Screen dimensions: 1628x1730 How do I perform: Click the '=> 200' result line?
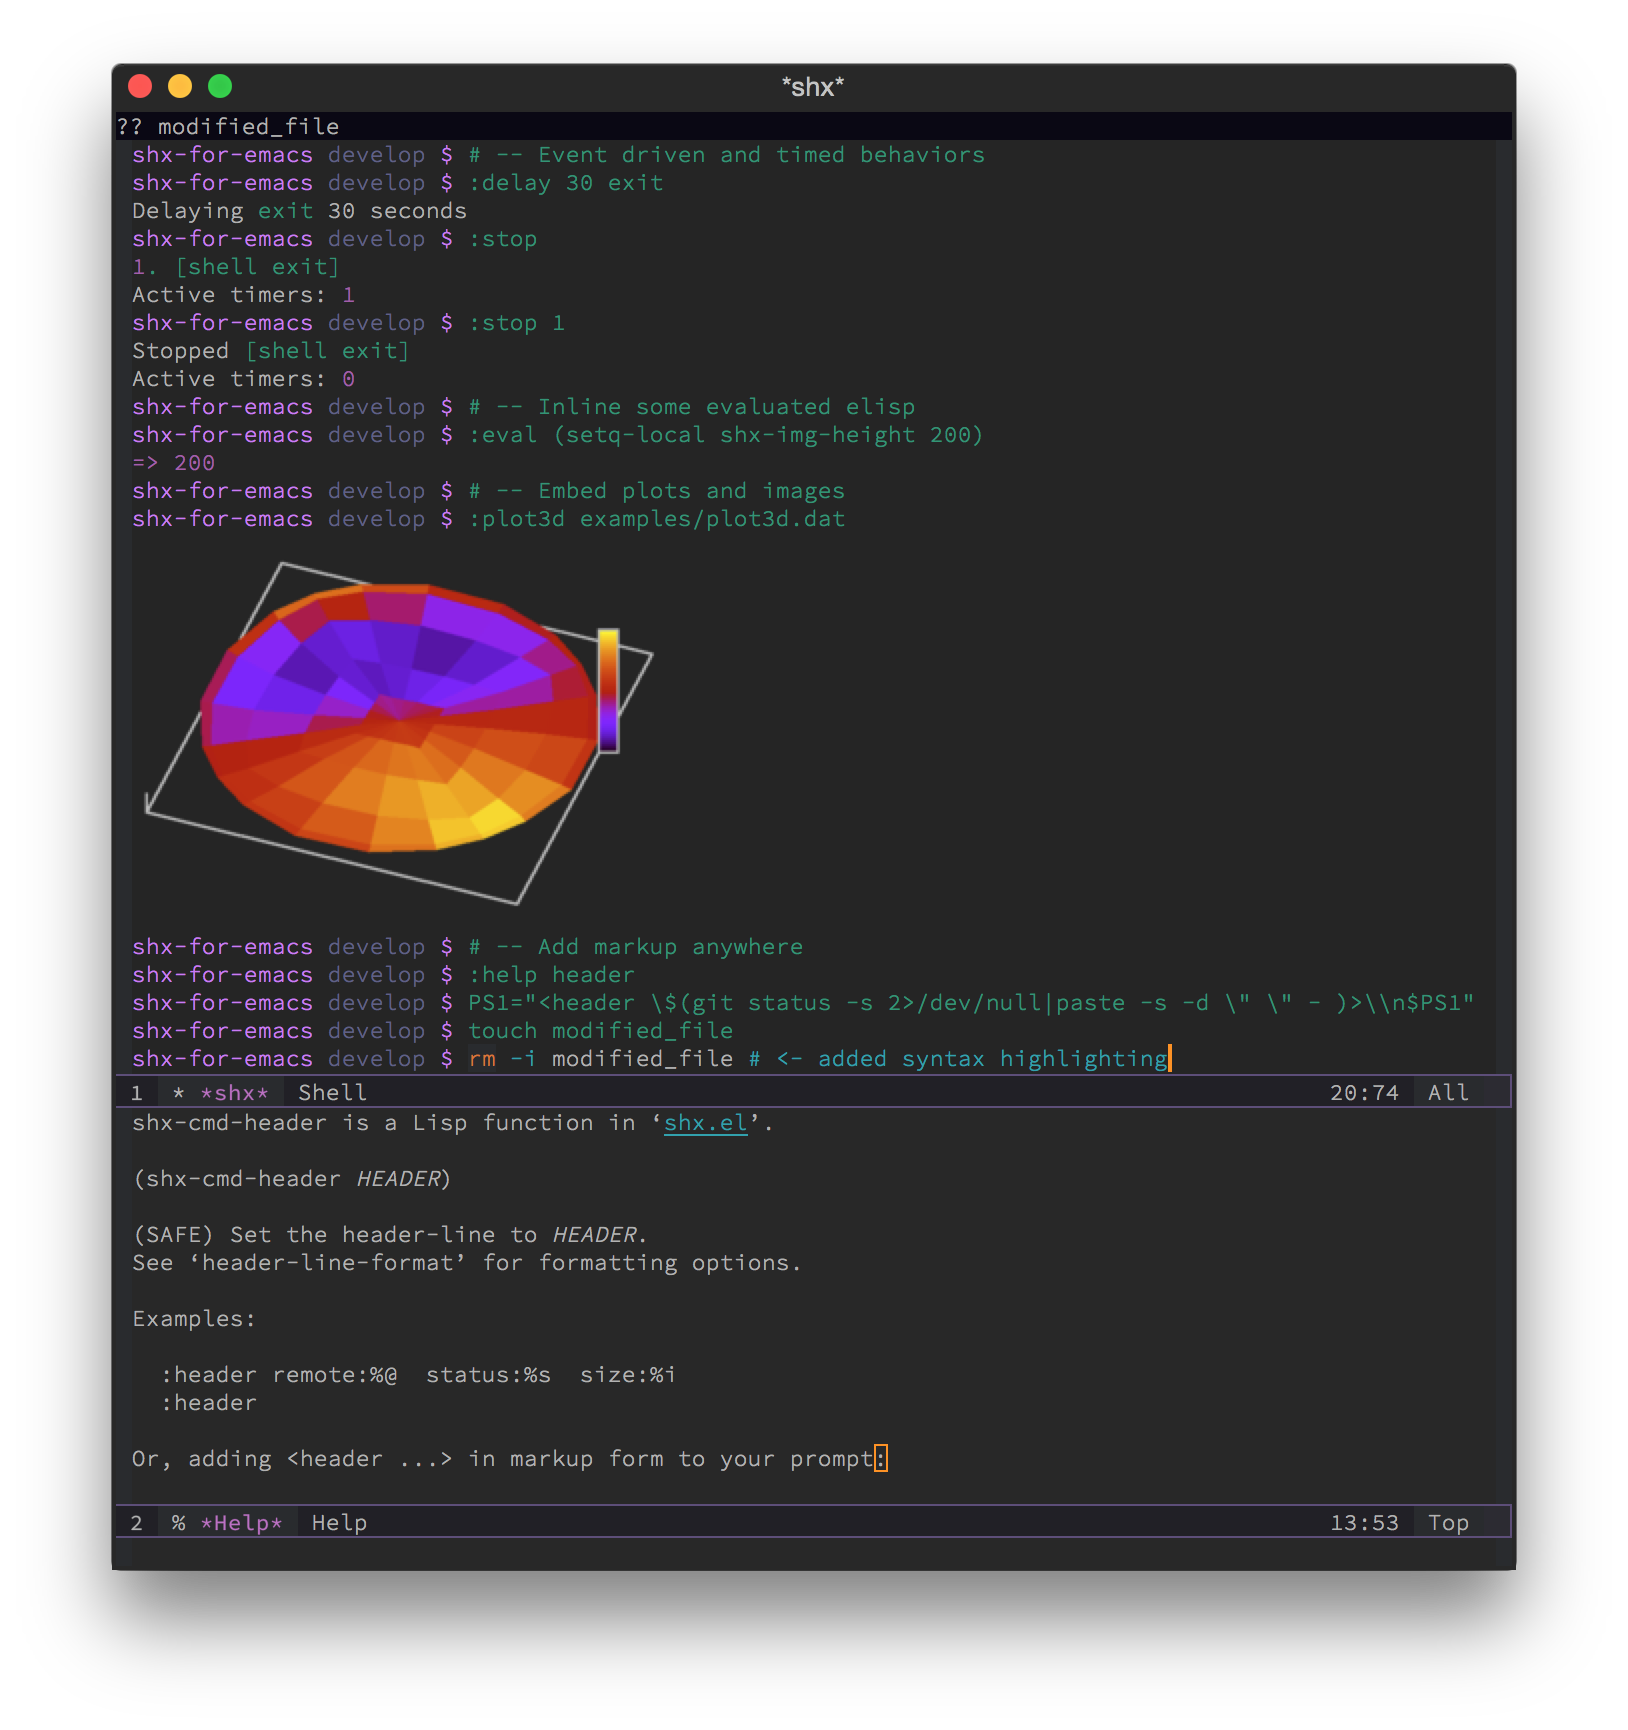(173, 463)
